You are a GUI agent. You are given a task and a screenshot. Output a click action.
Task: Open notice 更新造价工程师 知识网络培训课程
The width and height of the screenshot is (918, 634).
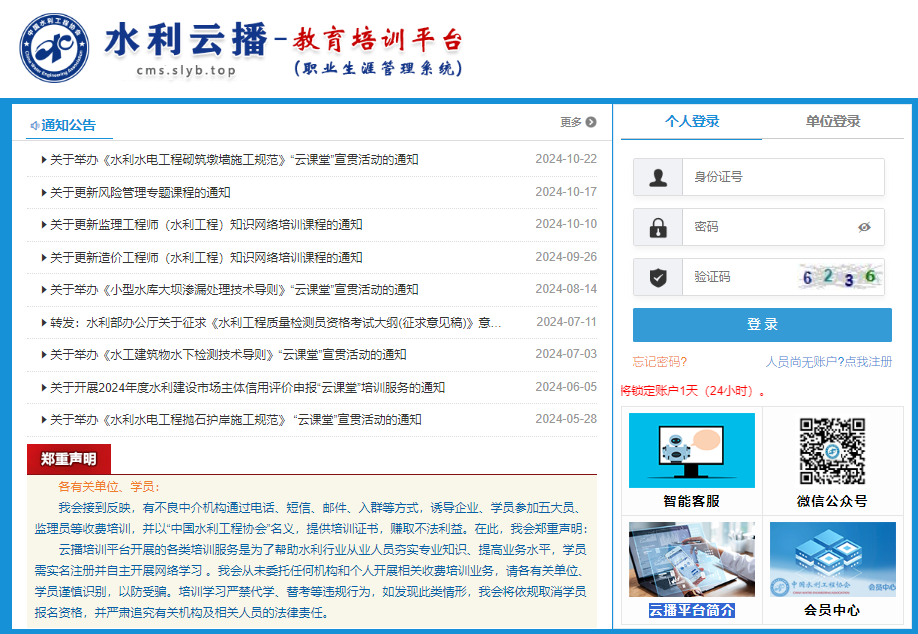pos(206,258)
